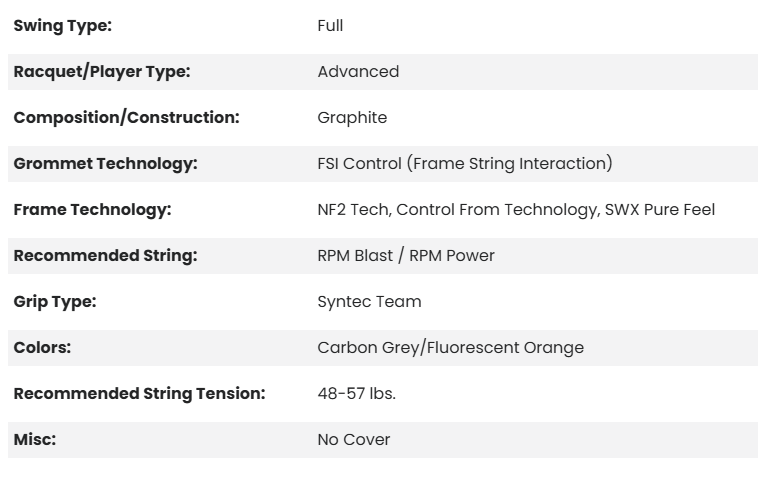Select the 'Advanced' player type value

[358, 72]
